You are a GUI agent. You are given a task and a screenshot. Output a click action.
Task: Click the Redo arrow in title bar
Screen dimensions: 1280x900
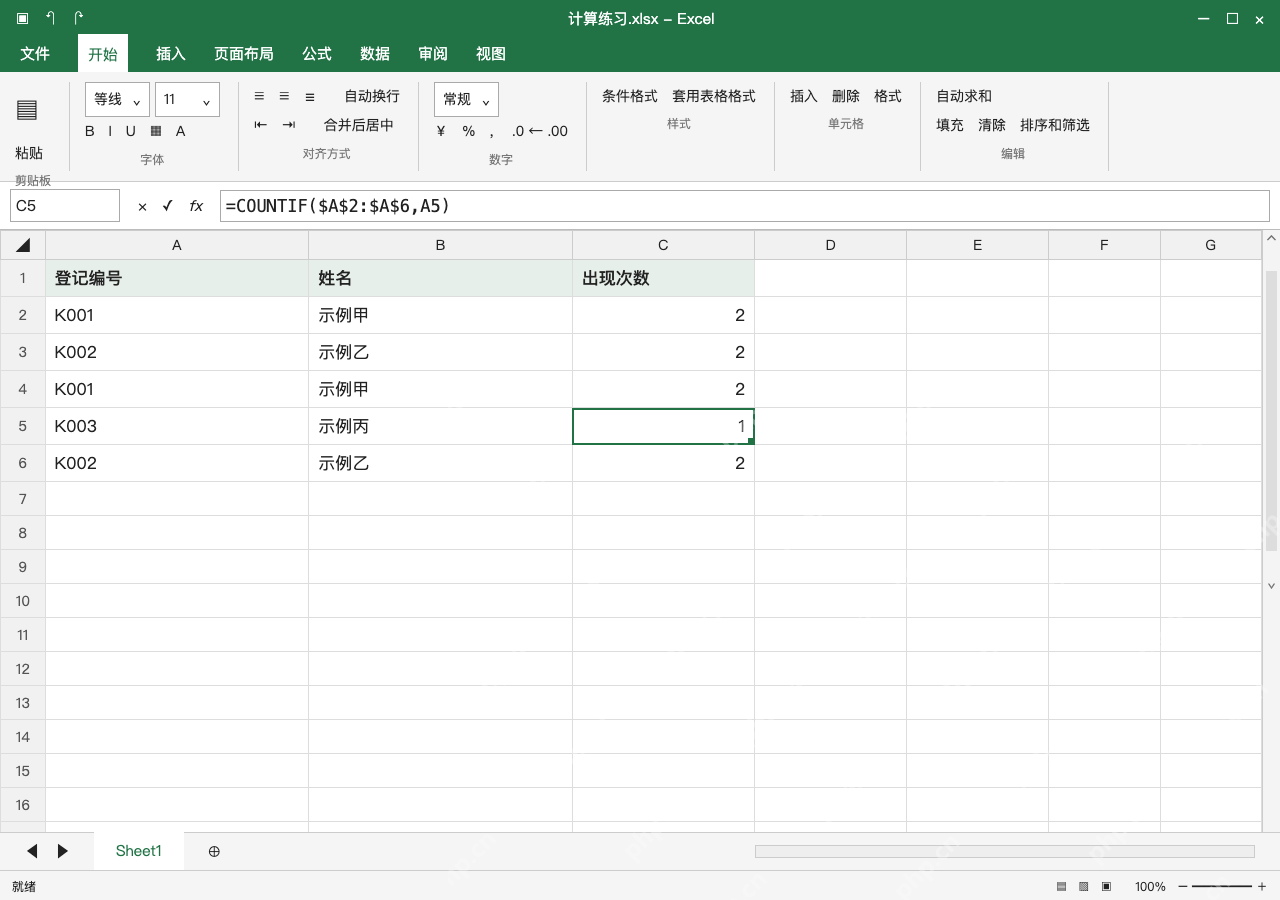pos(79,18)
